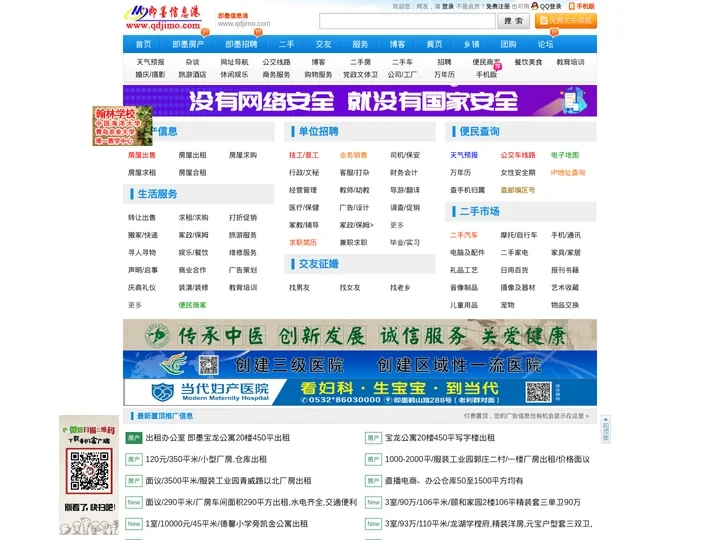Click the 翰林学校 floating ad
Image resolution: width=720 pixels, height=540 pixels.
122,126
